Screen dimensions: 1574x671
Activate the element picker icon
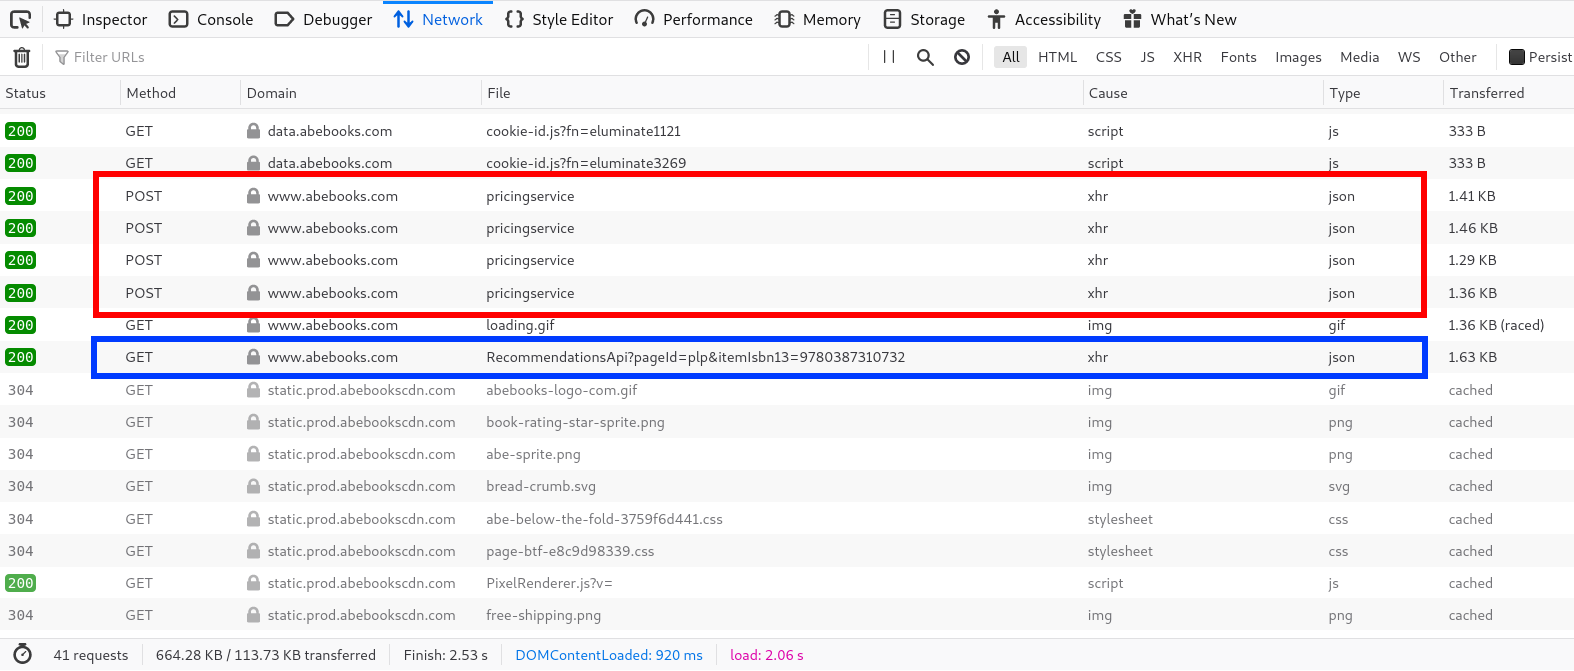tap(20, 19)
